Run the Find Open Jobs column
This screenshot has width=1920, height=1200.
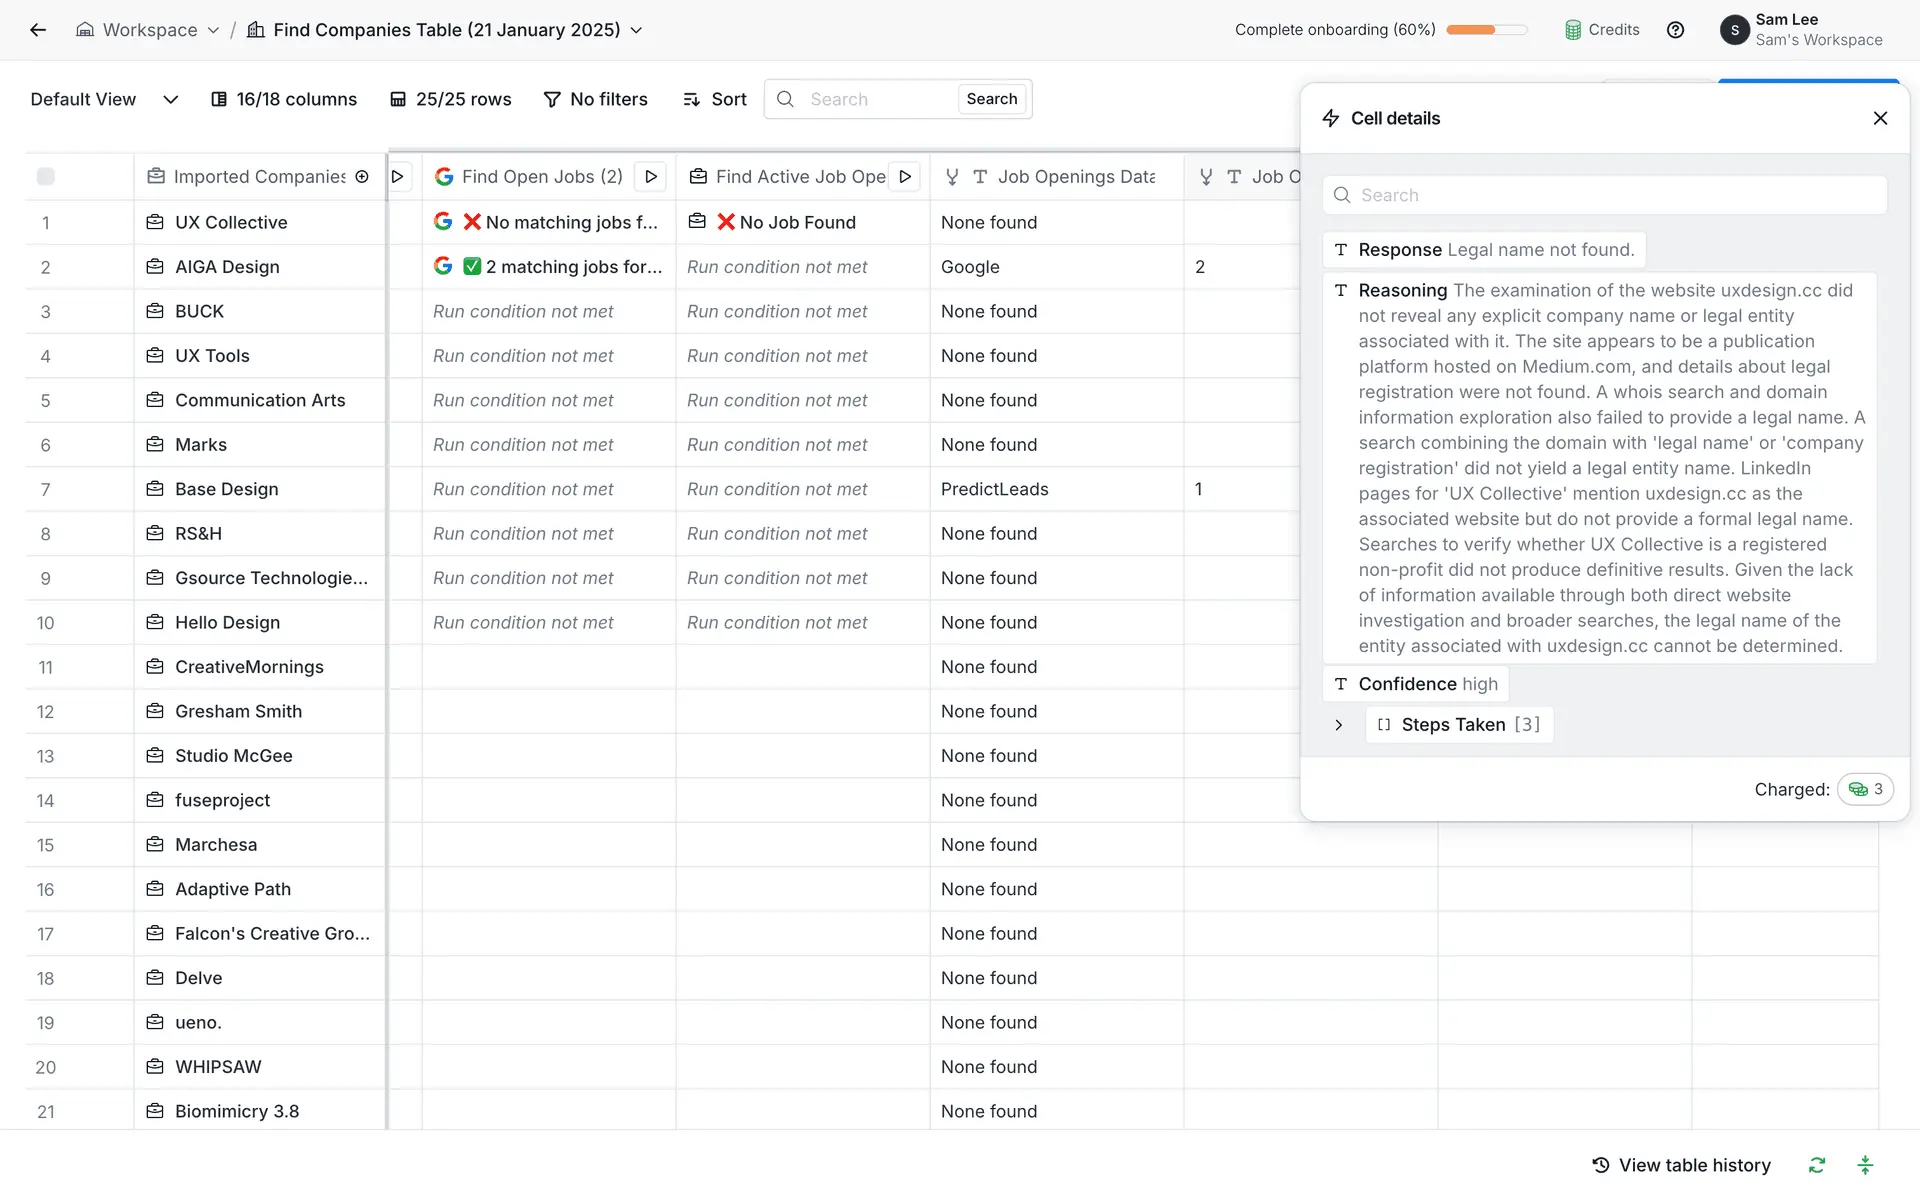(x=651, y=177)
